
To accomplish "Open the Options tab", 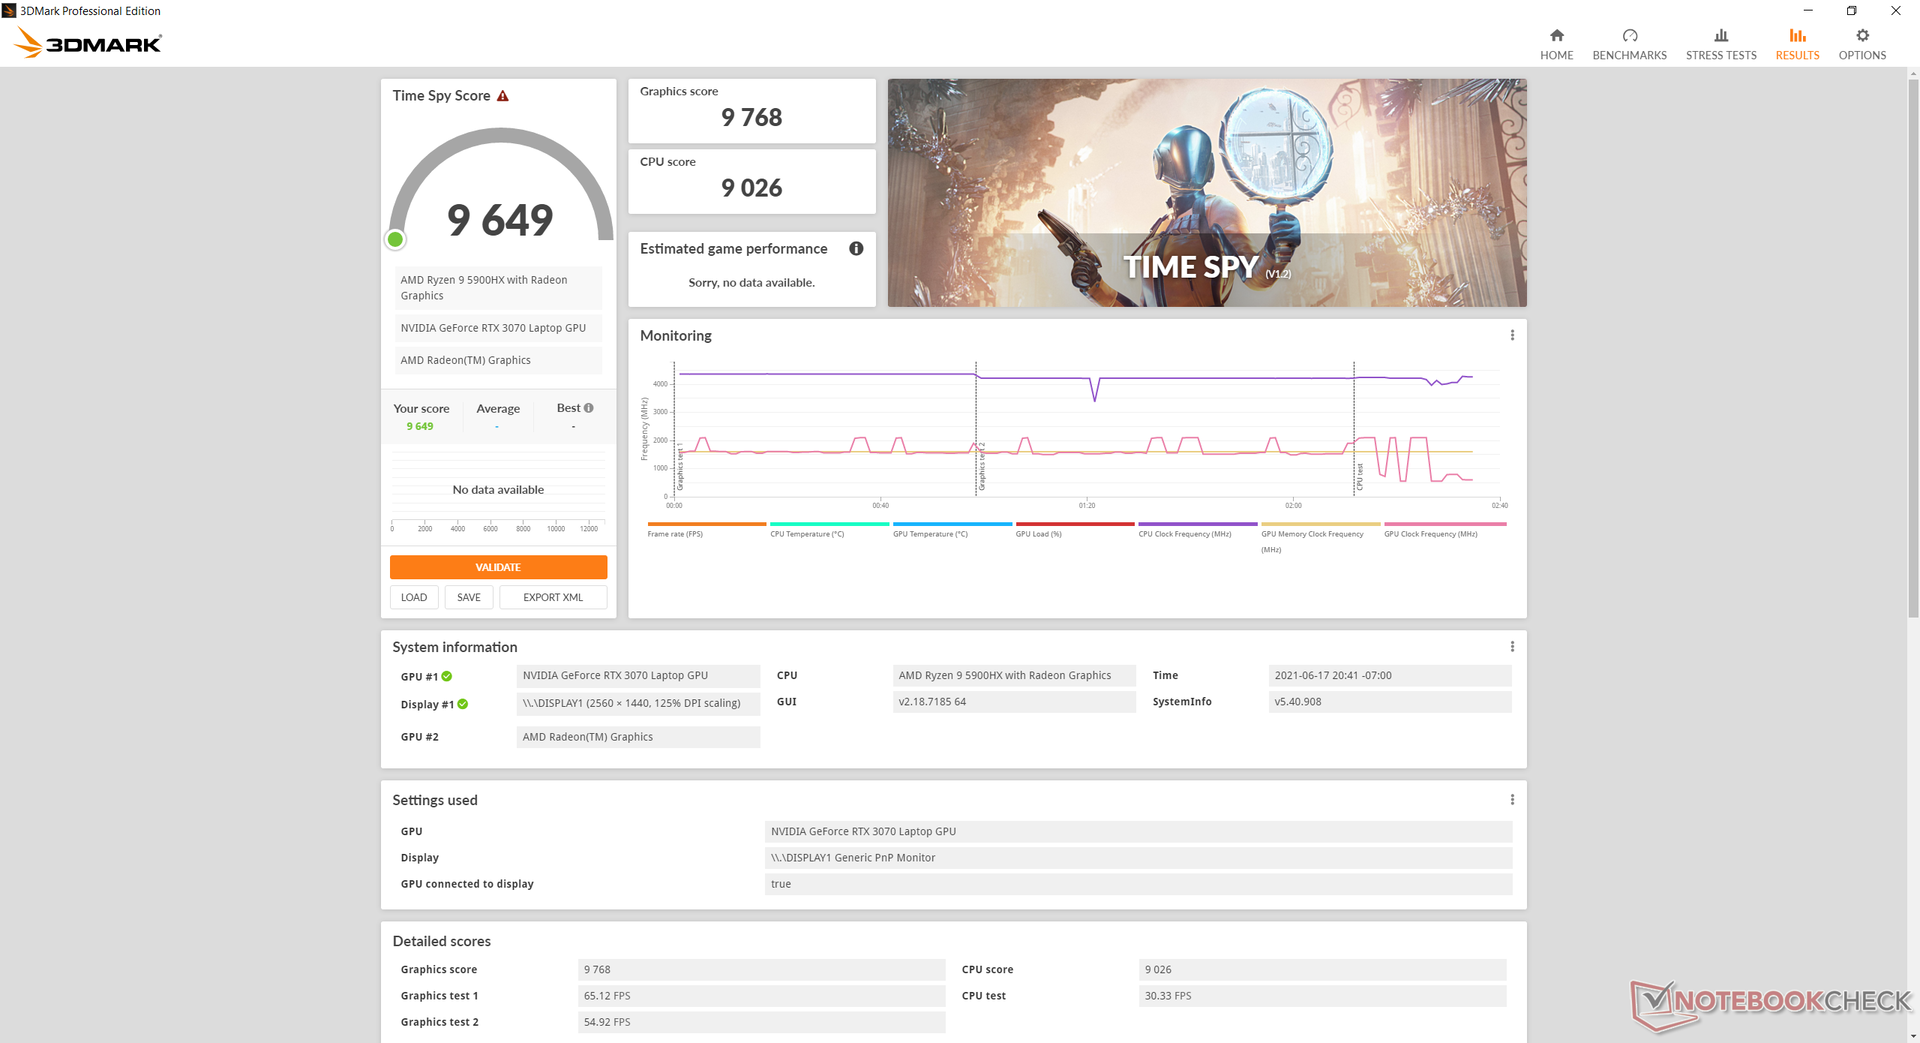I will coord(1862,44).
